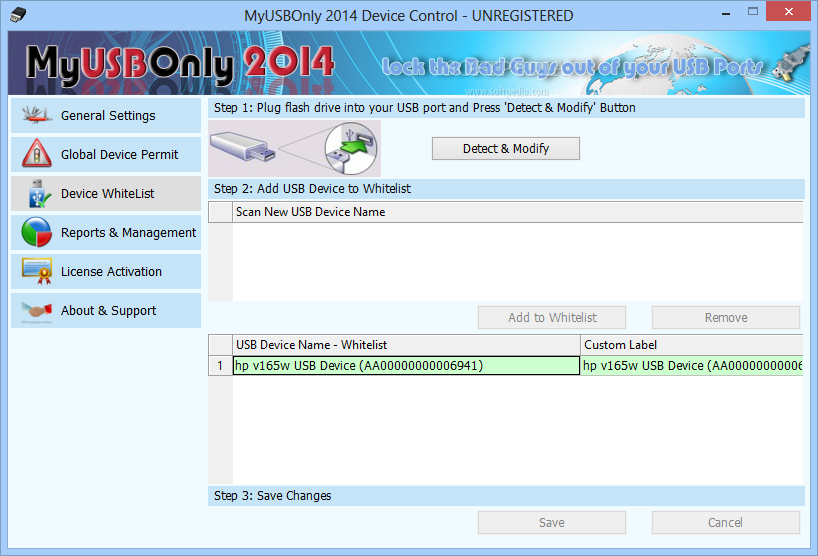Click row number 1 header in whitelist
The width and height of the screenshot is (818, 556).
point(220,366)
